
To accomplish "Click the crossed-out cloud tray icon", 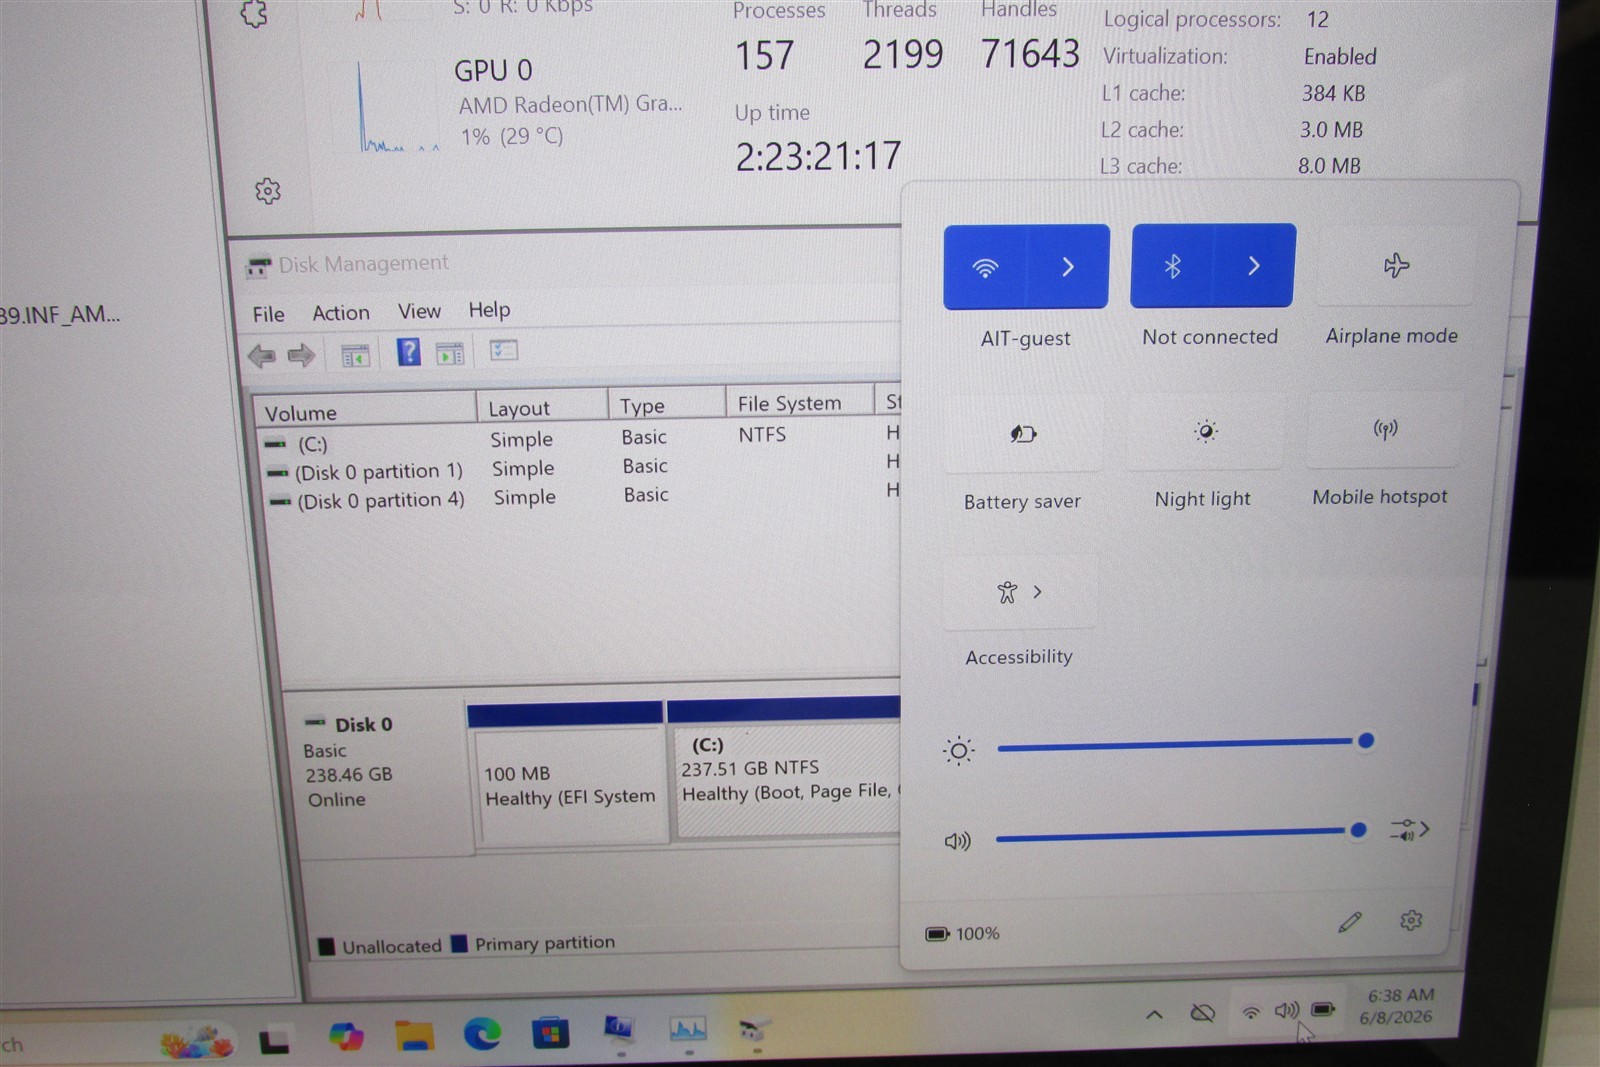I will [1202, 1014].
